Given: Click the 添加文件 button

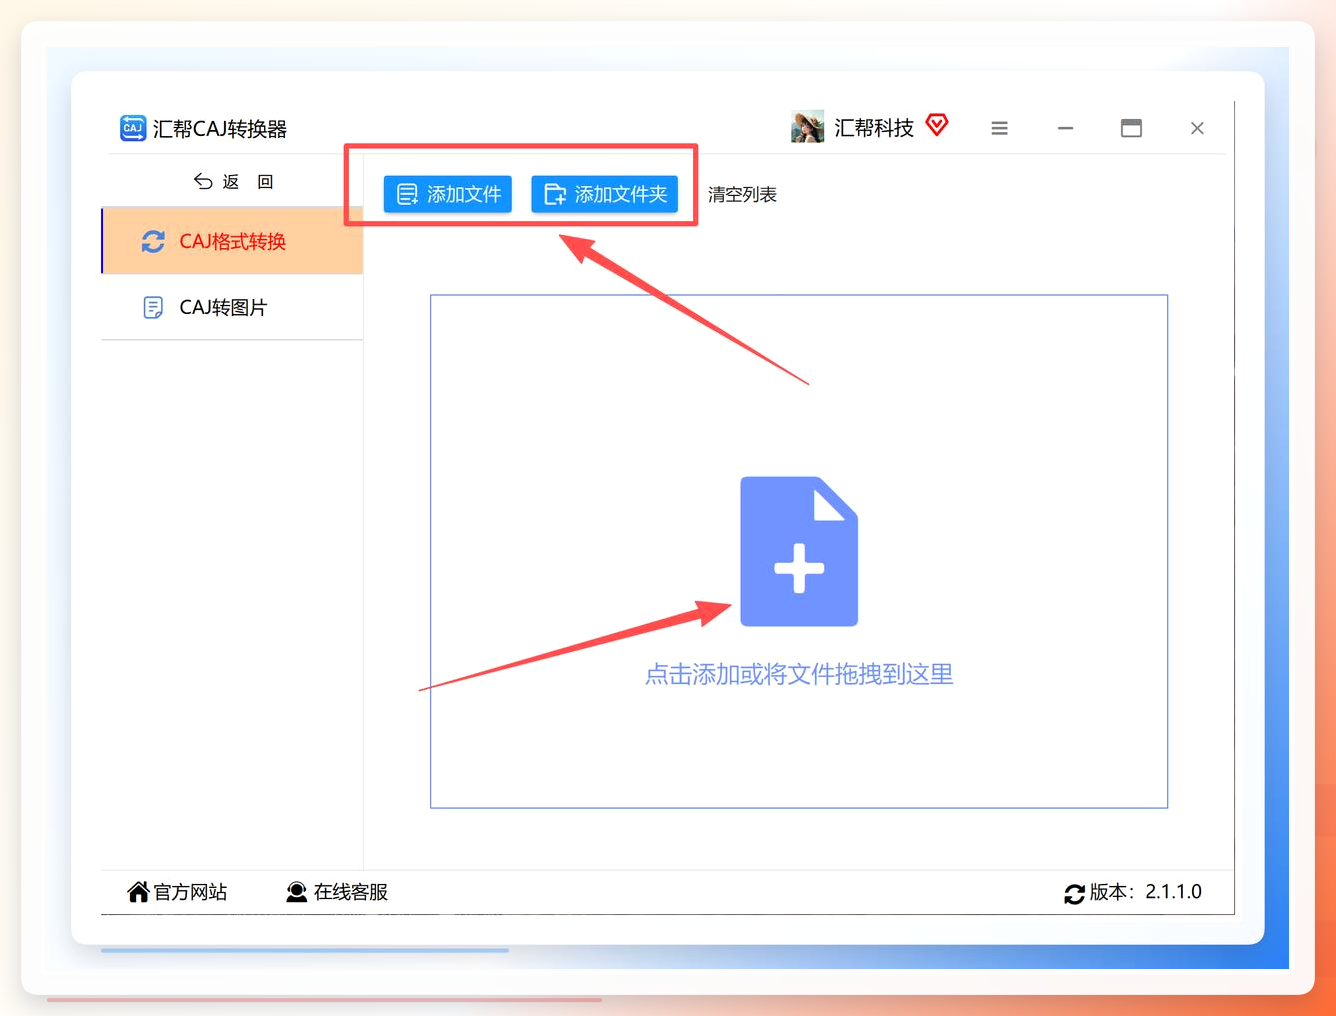Looking at the screenshot, I should 448,194.
